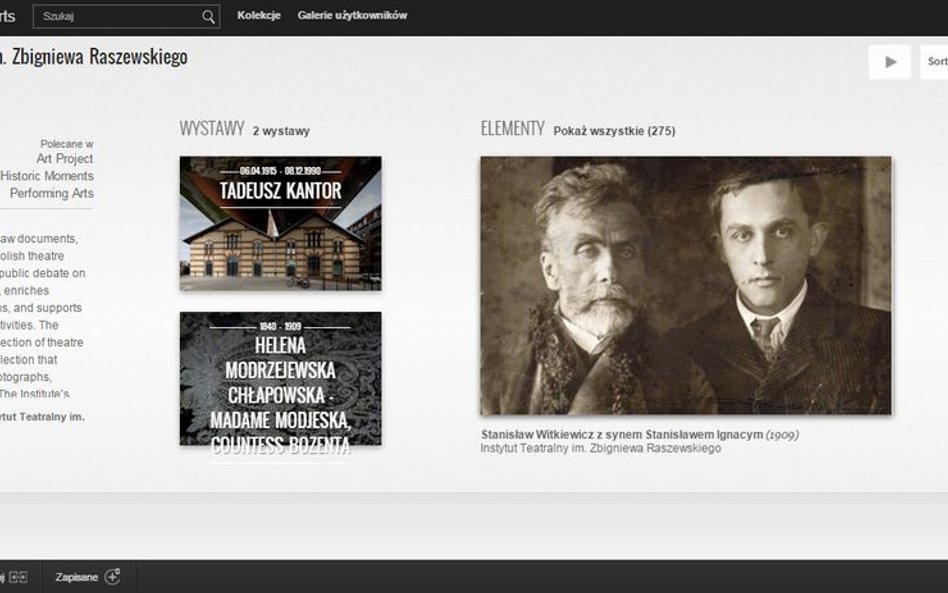
Task: Show all 275 items via Pokaż wszystkie
Action: coord(616,130)
